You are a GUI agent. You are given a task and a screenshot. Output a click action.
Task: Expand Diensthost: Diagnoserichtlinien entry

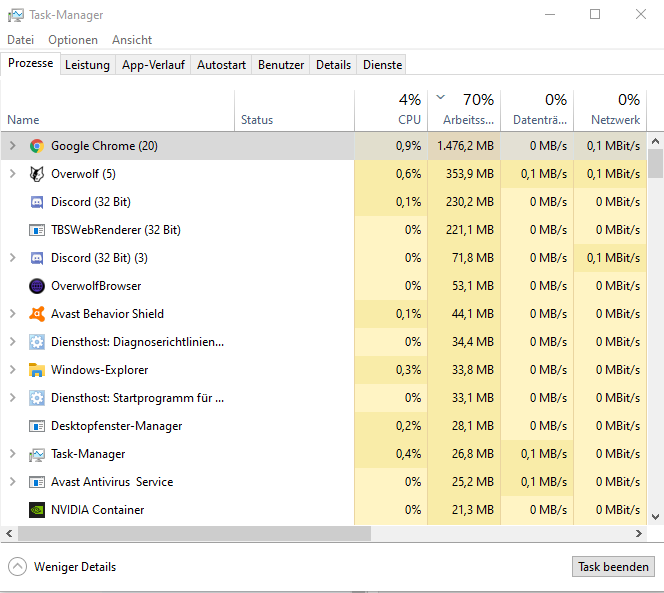[13, 341]
